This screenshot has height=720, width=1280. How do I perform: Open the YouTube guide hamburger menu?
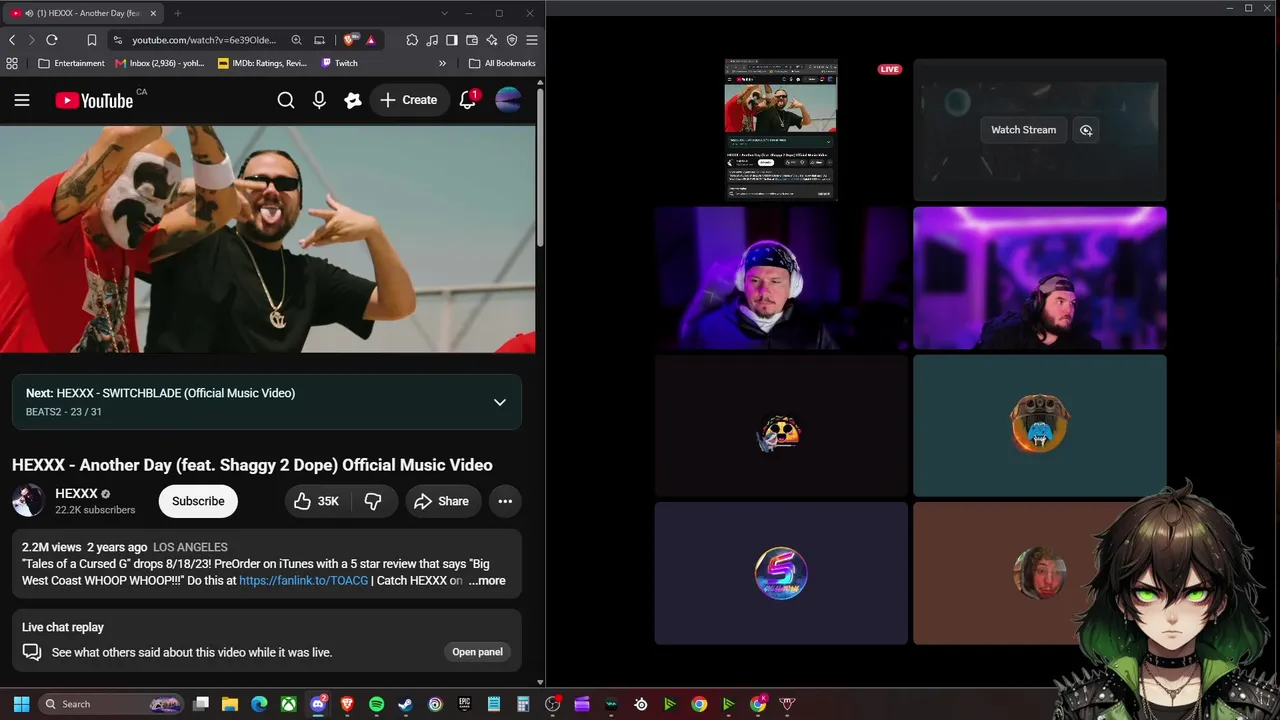[22, 100]
